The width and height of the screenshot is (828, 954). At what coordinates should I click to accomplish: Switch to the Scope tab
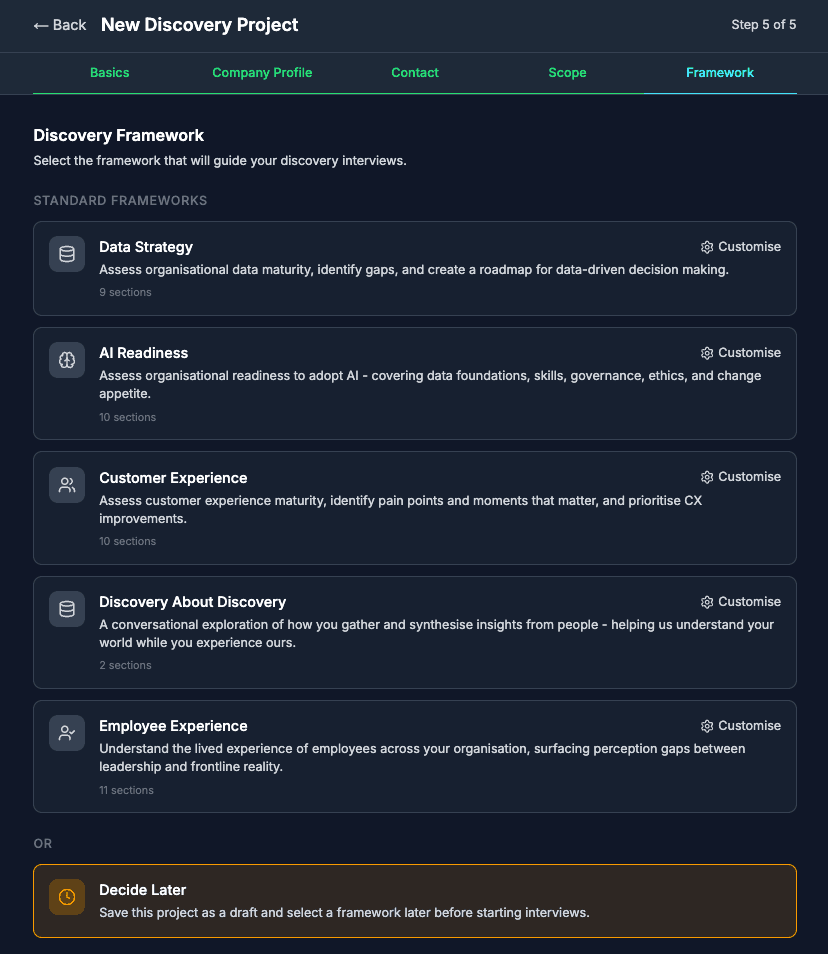pos(567,72)
